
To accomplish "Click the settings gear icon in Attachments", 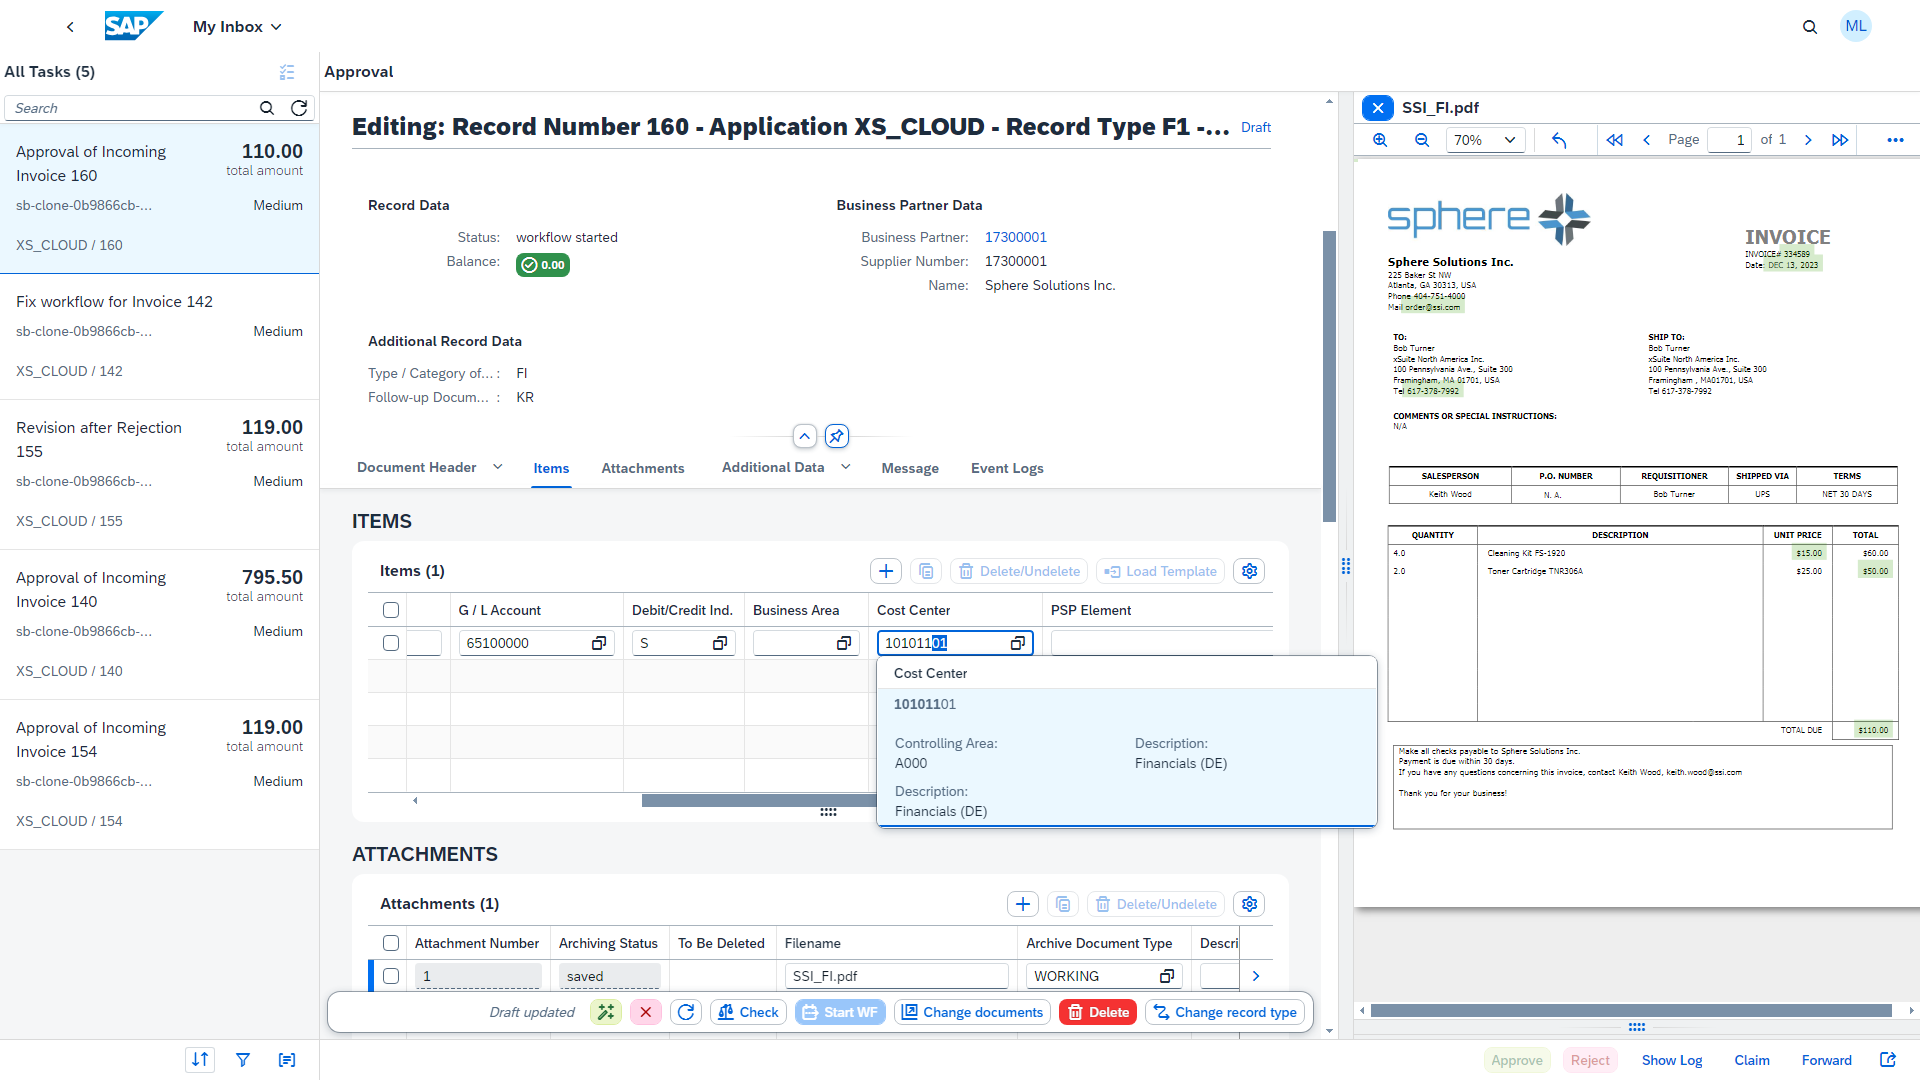I will pos(1249,903).
